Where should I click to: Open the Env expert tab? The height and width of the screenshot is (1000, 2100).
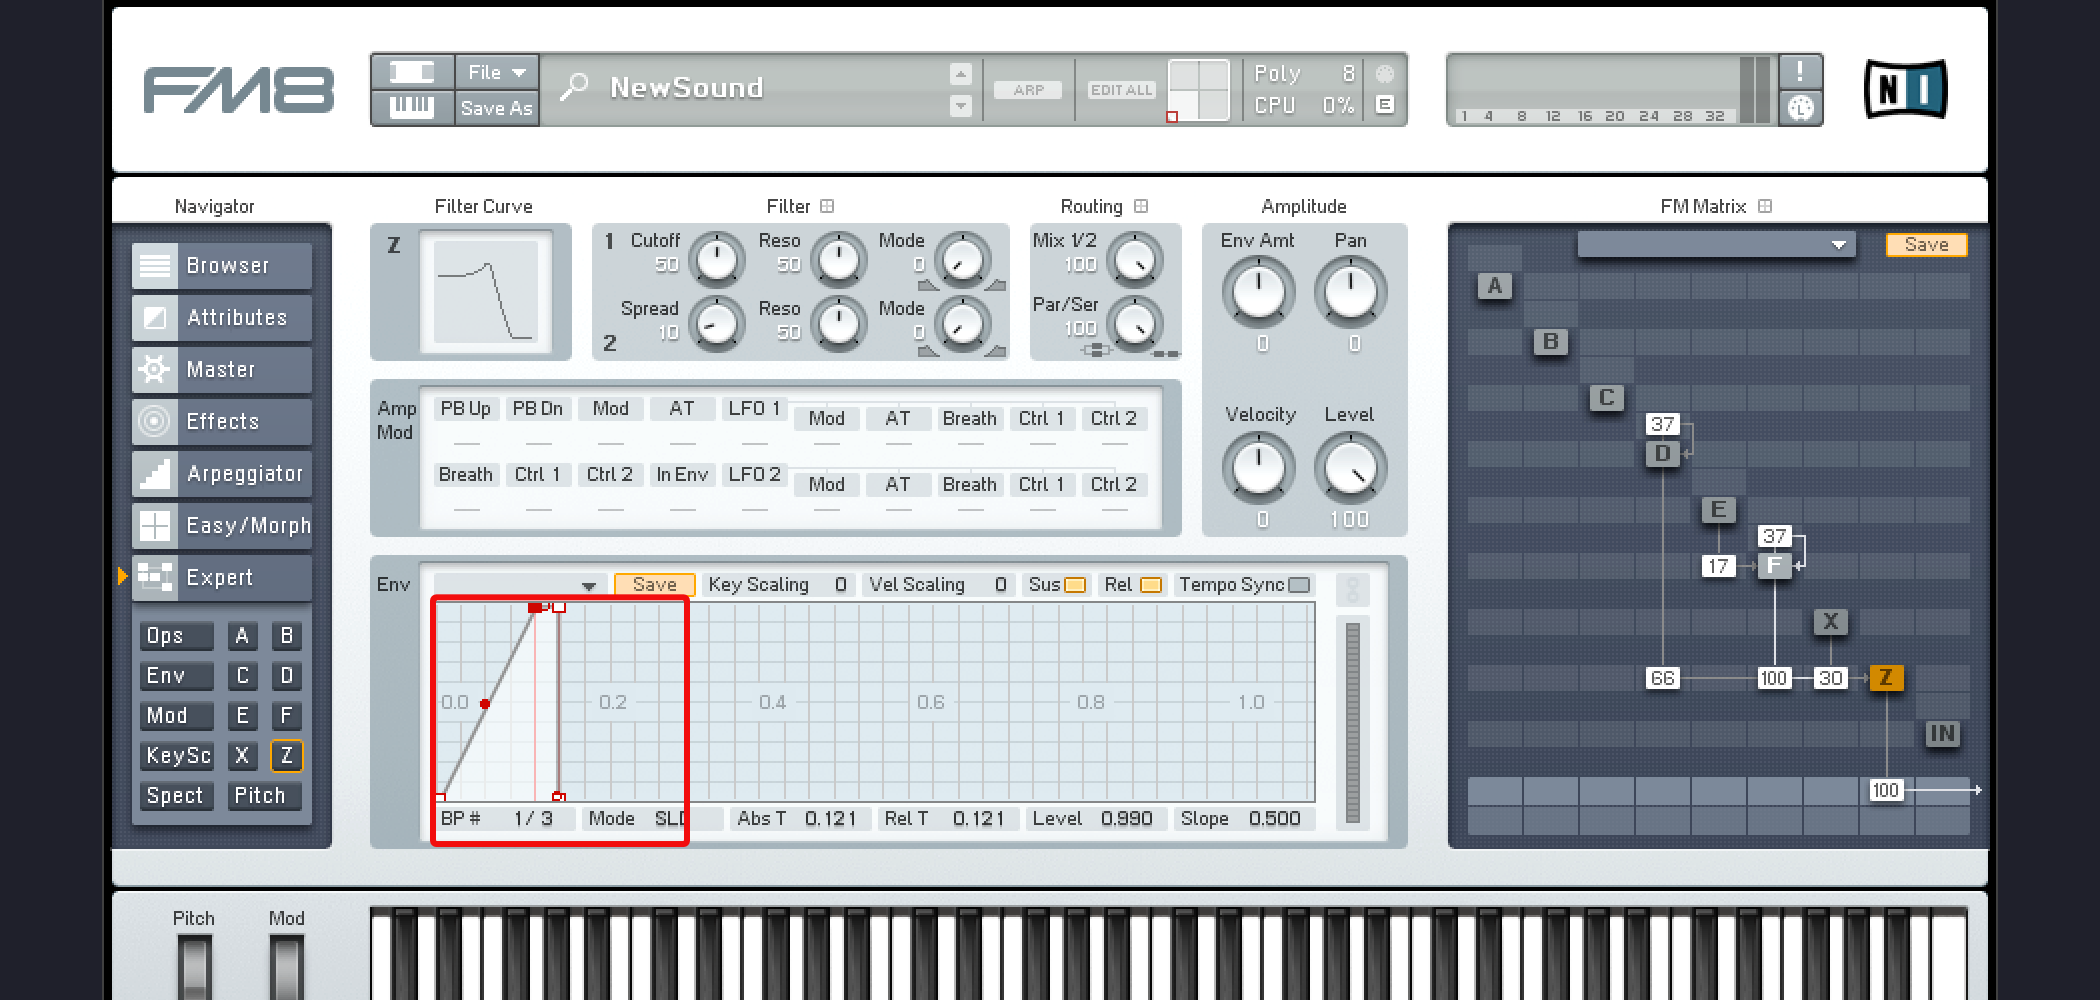point(177,676)
